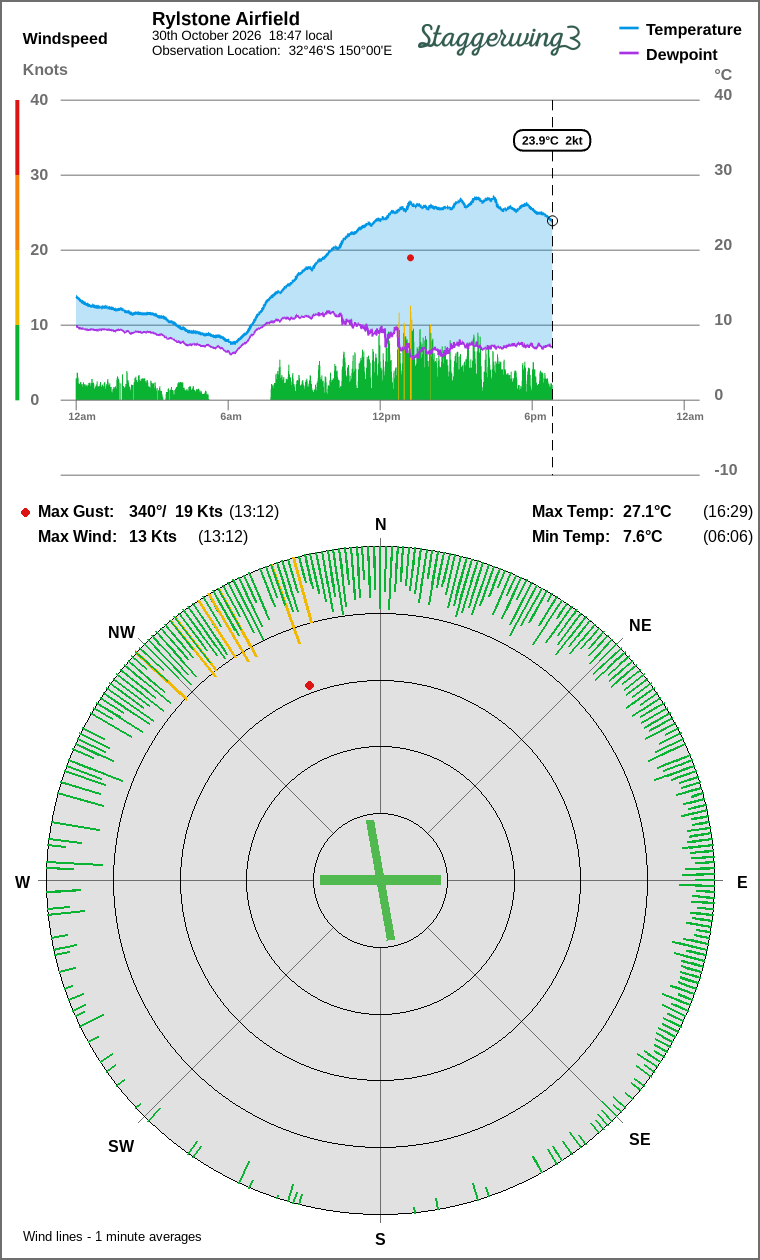Screen dimensions: 760x1260
Task: Click the right 12am axis label
Action: coord(690,416)
